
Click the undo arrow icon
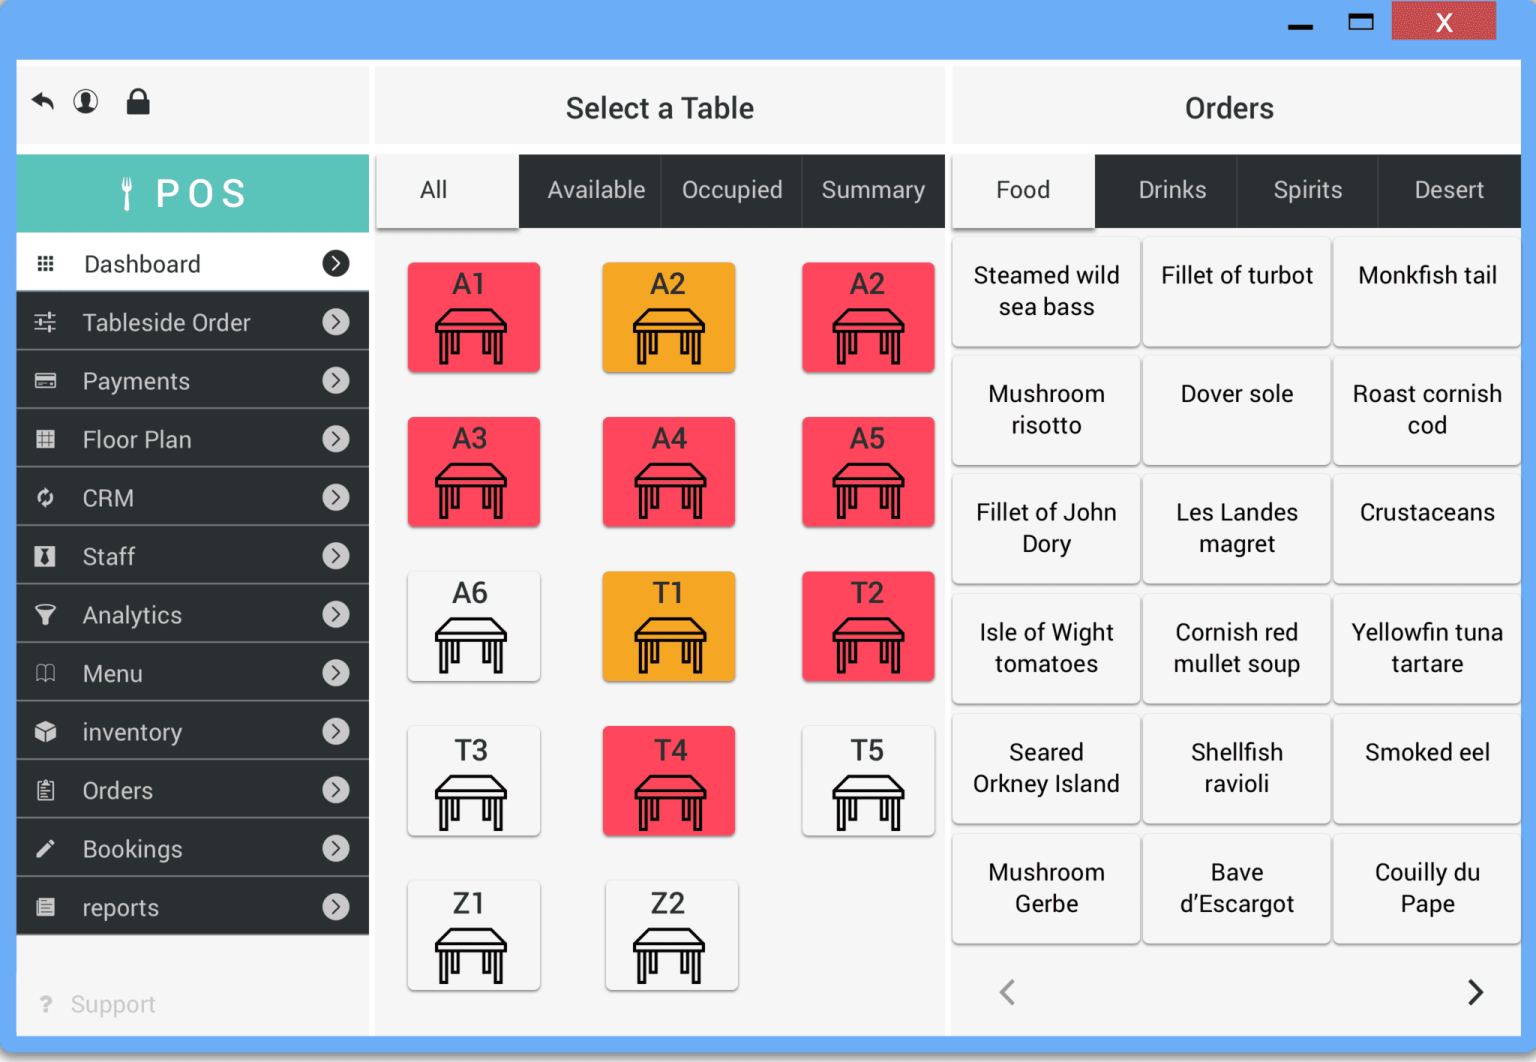[x=42, y=101]
